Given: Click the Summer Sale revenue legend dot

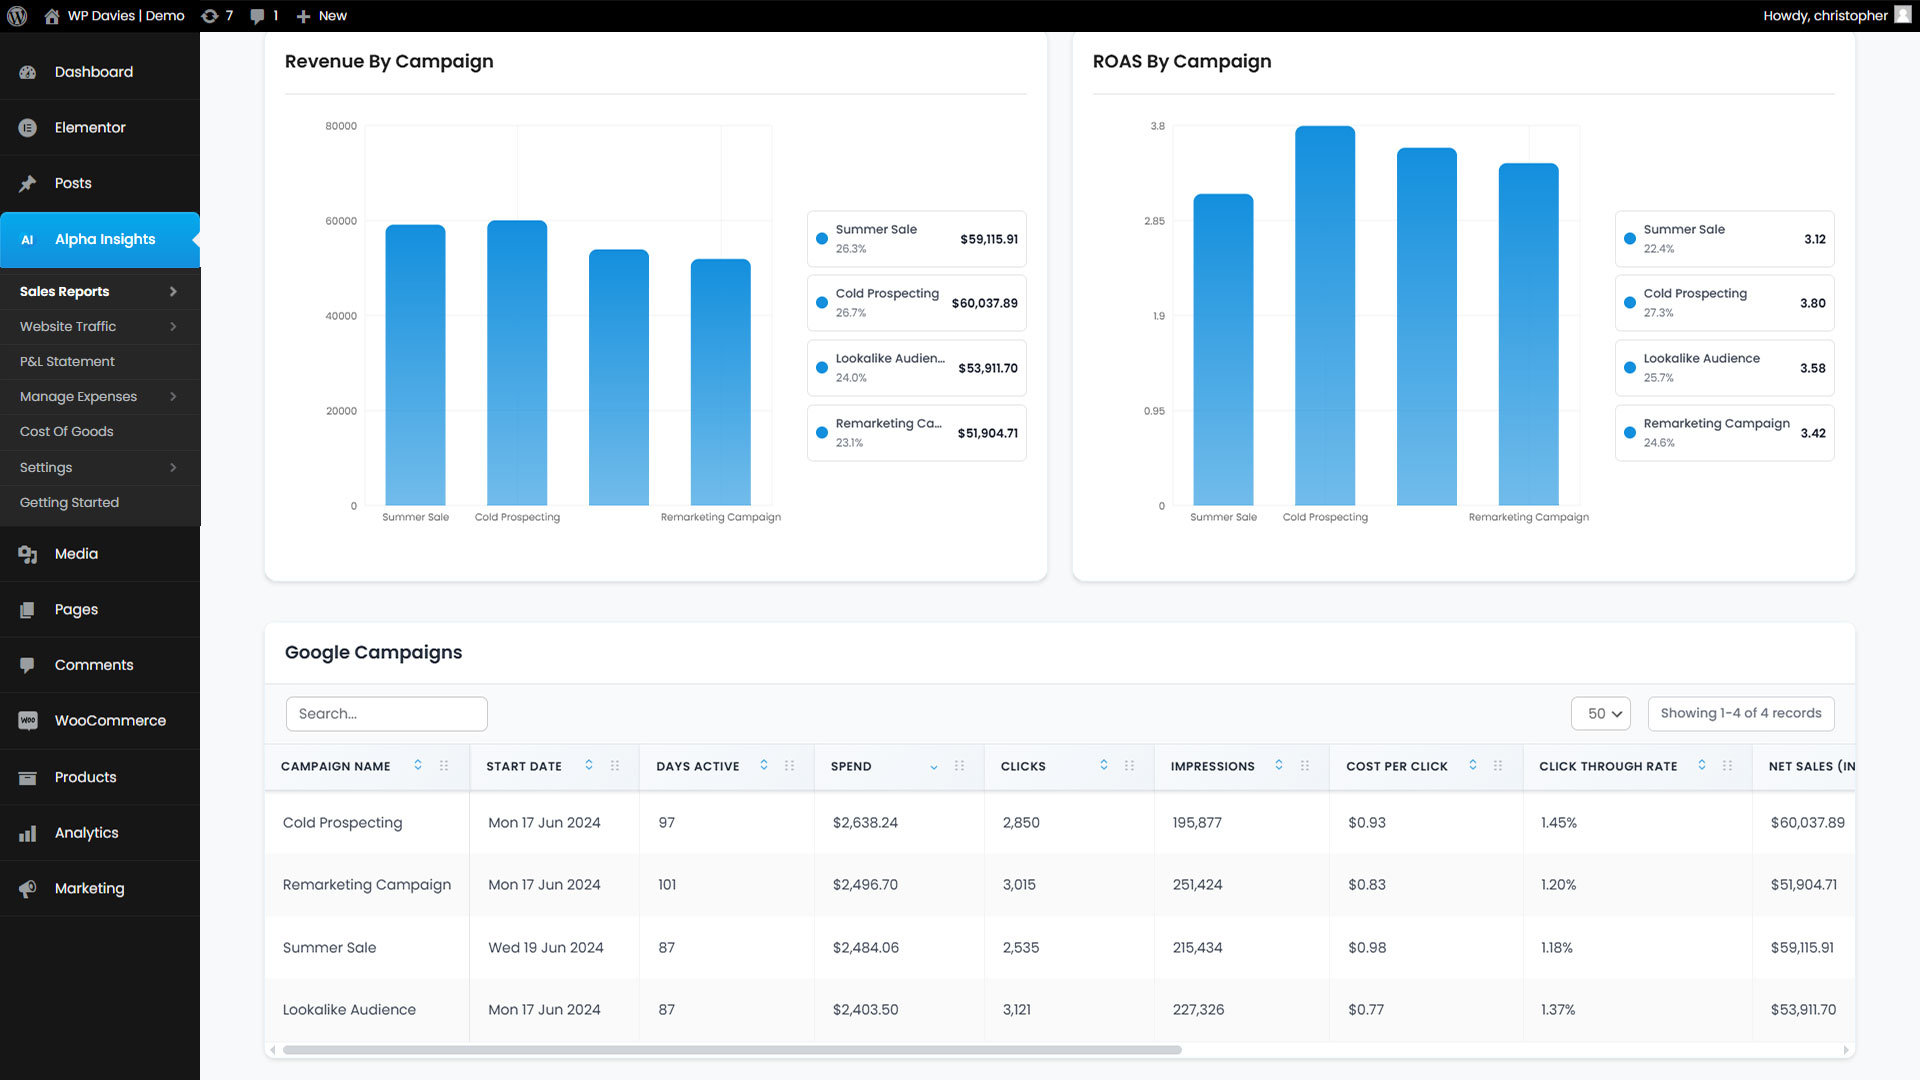Looking at the screenshot, I should click(x=822, y=239).
